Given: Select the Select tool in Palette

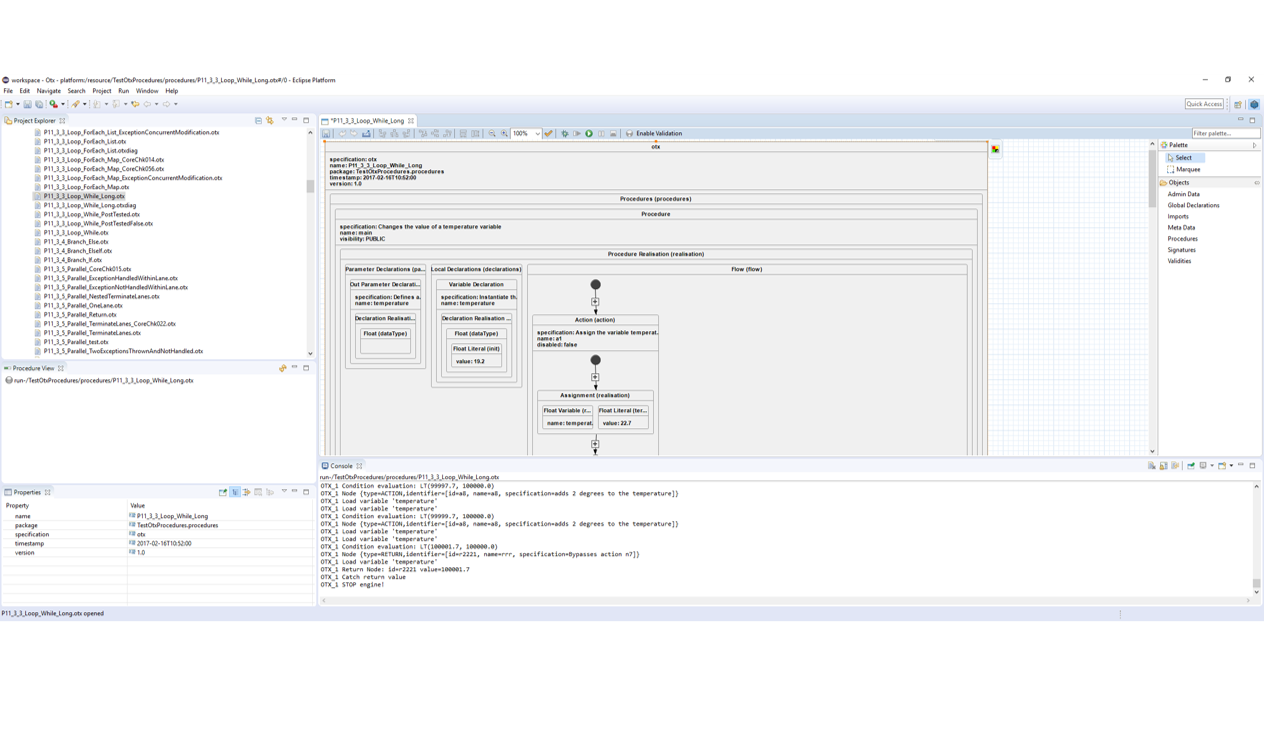Looking at the screenshot, I should click(1184, 157).
